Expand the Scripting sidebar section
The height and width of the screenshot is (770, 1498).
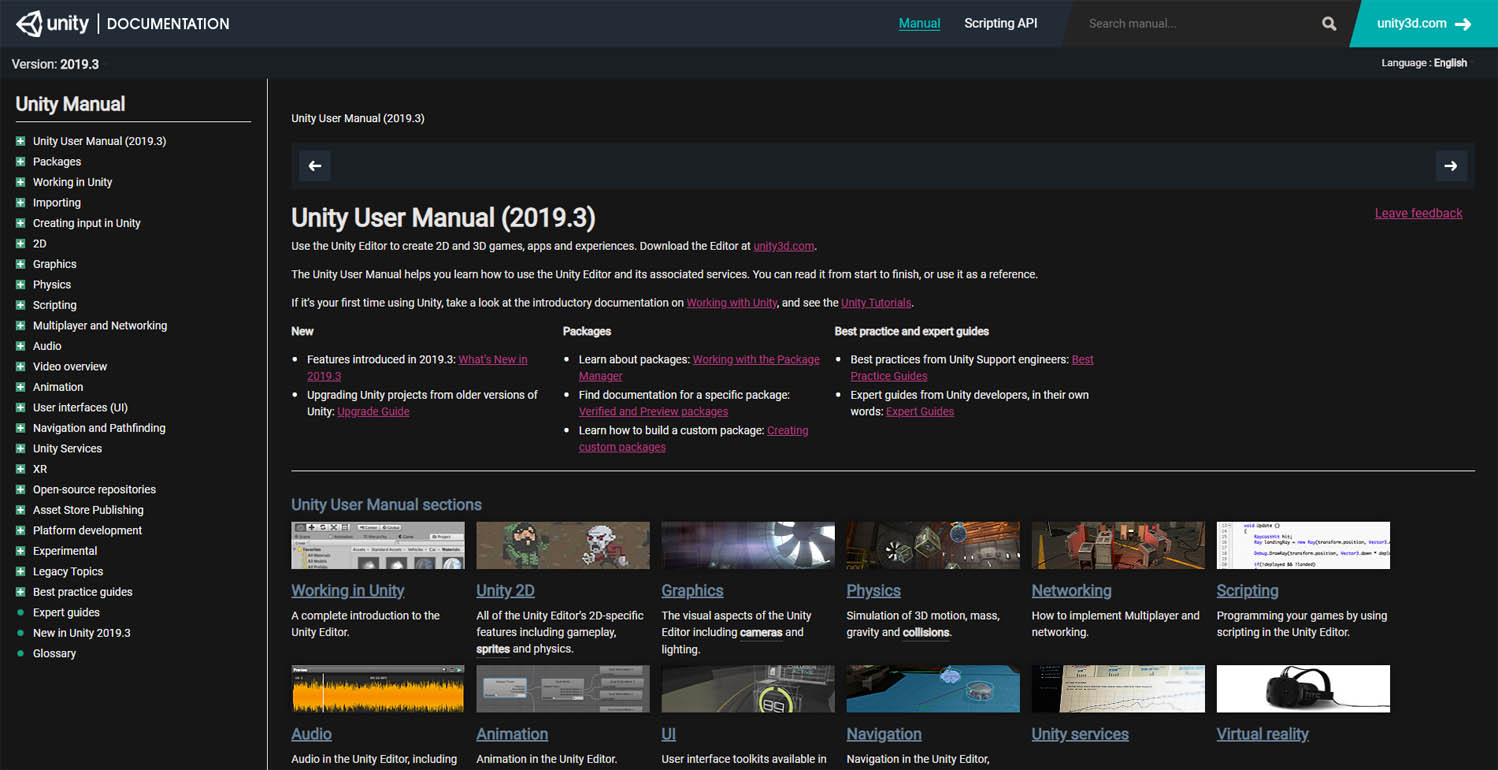click(23, 304)
